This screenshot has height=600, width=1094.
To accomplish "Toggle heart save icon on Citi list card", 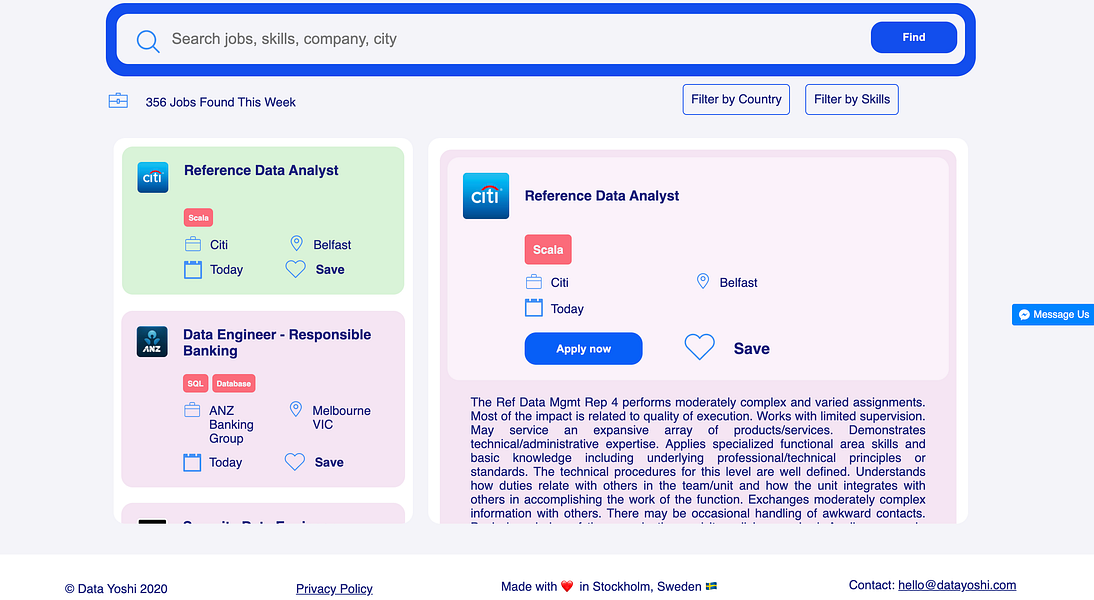I will click(296, 269).
